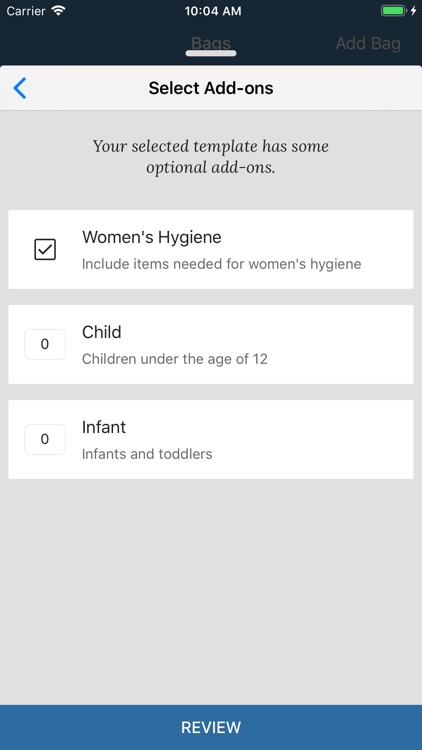Tap the 10:04 AM clock
This screenshot has width=422, height=750.
213,11
